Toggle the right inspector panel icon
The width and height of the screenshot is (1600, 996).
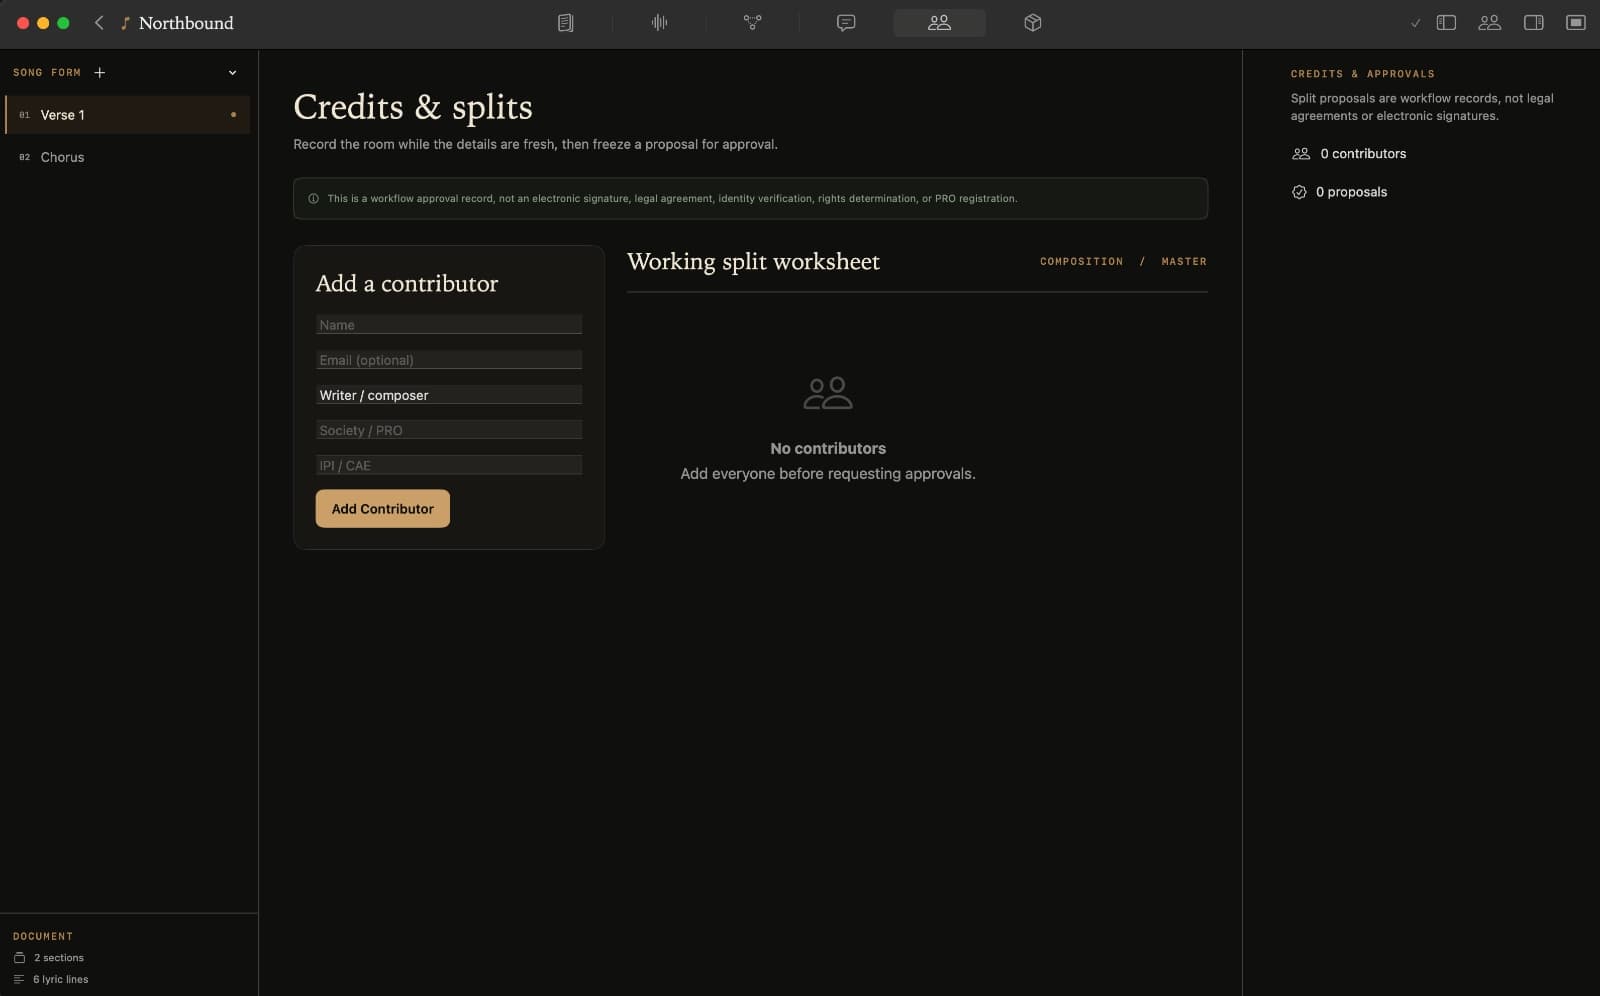click(1533, 22)
